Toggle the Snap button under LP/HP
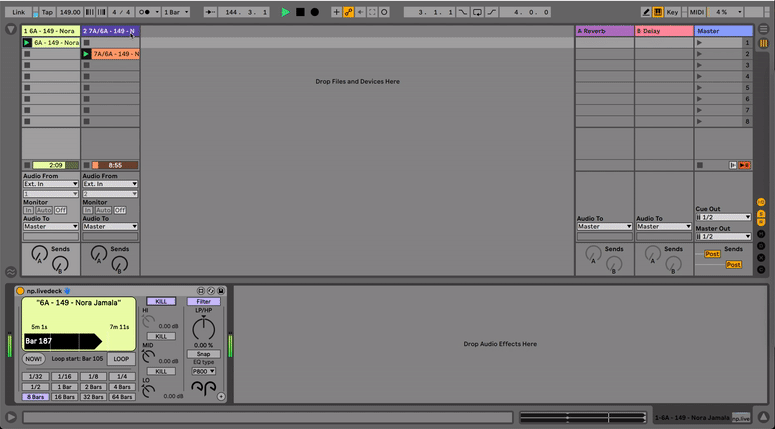 [204, 354]
